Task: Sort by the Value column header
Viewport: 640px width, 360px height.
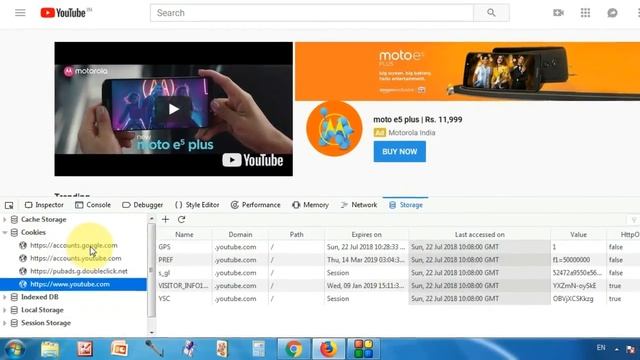Action: click(578, 235)
